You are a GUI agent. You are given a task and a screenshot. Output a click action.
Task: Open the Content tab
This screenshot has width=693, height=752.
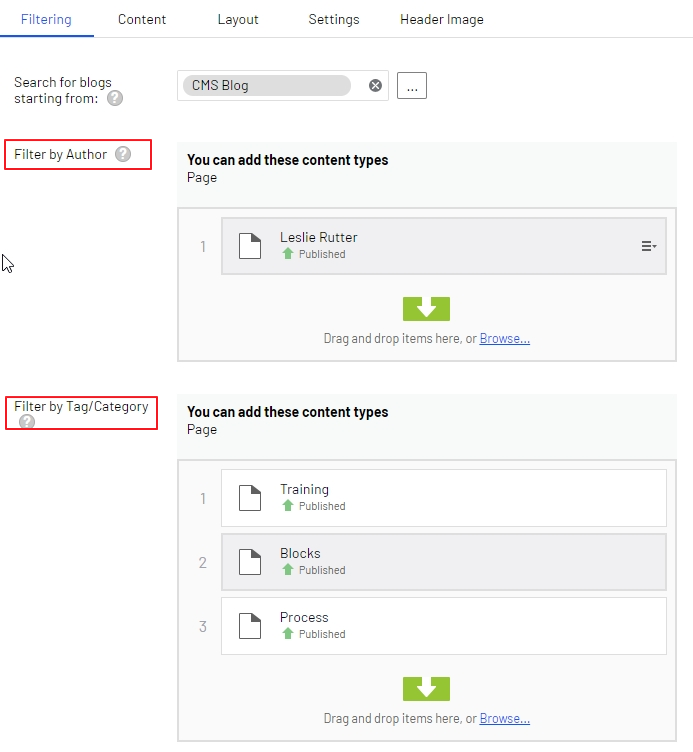click(142, 19)
